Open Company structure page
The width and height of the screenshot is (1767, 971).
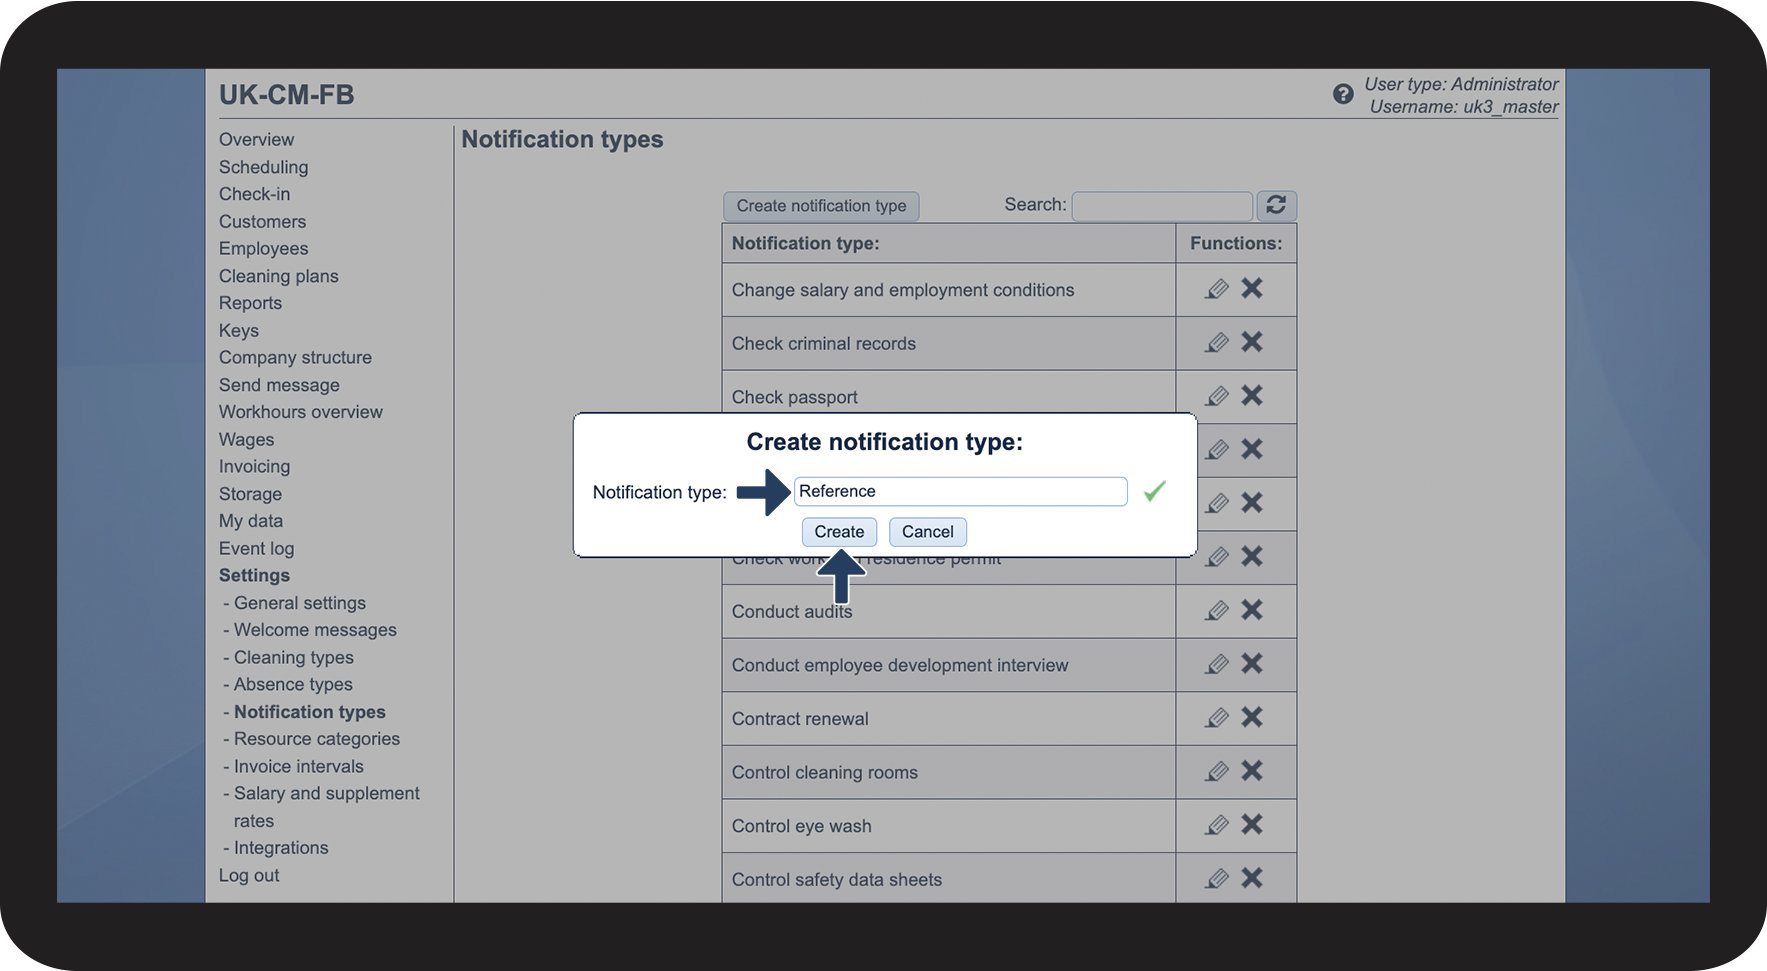(x=295, y=357)
